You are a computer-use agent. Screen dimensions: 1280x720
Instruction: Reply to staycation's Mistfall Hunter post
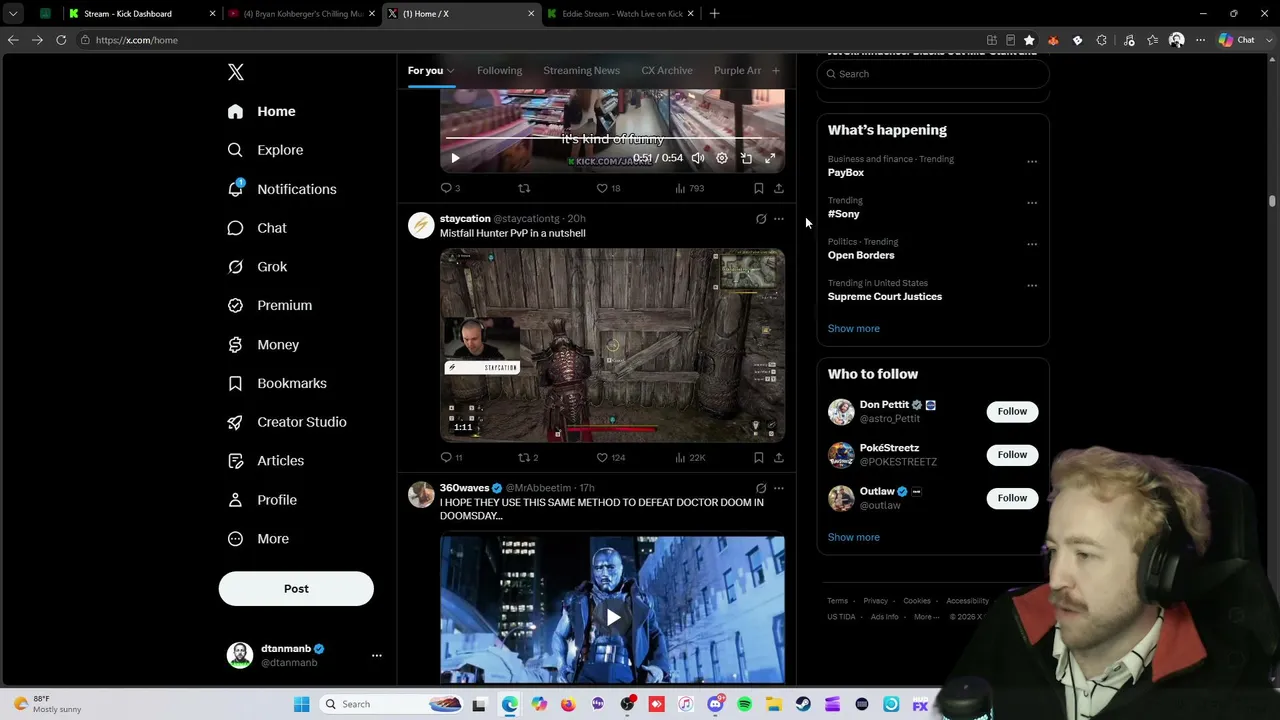(451, 457)
